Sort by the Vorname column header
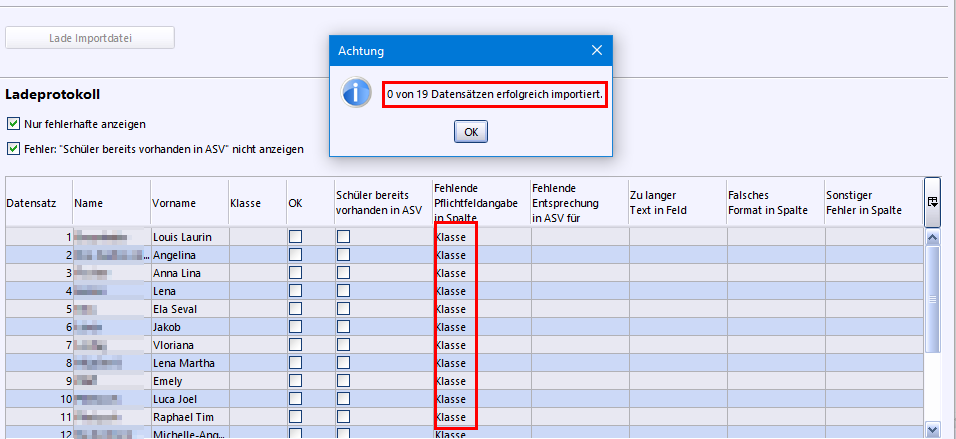The image size is (956, 439). (189, 202)
